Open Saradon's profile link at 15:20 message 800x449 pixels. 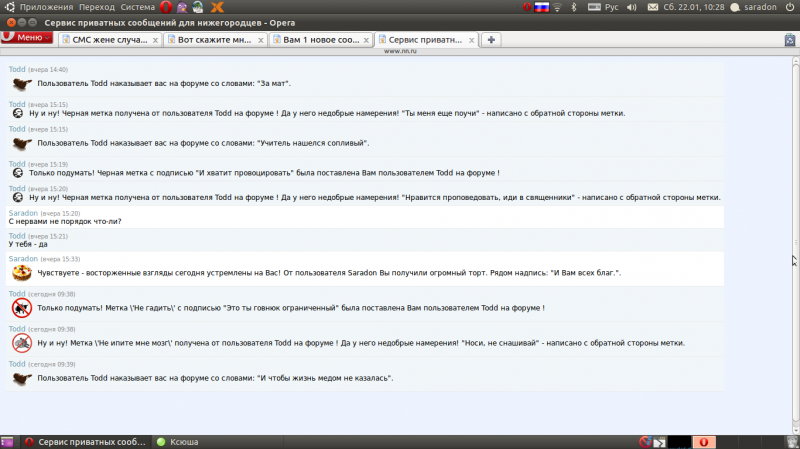[x=23, y=212]
